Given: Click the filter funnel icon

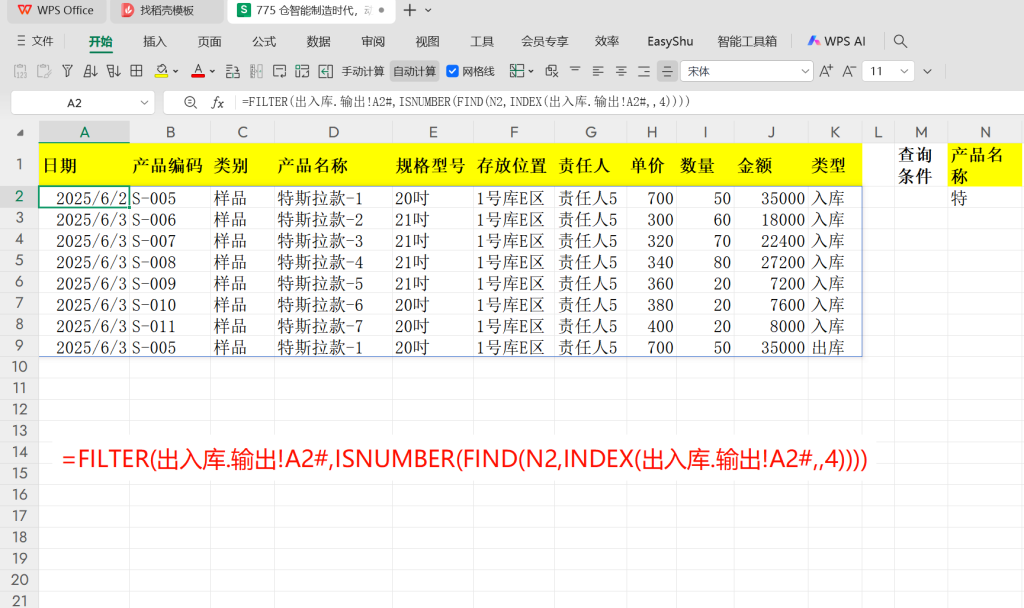Looking at the screenshot, I should 67,71.
